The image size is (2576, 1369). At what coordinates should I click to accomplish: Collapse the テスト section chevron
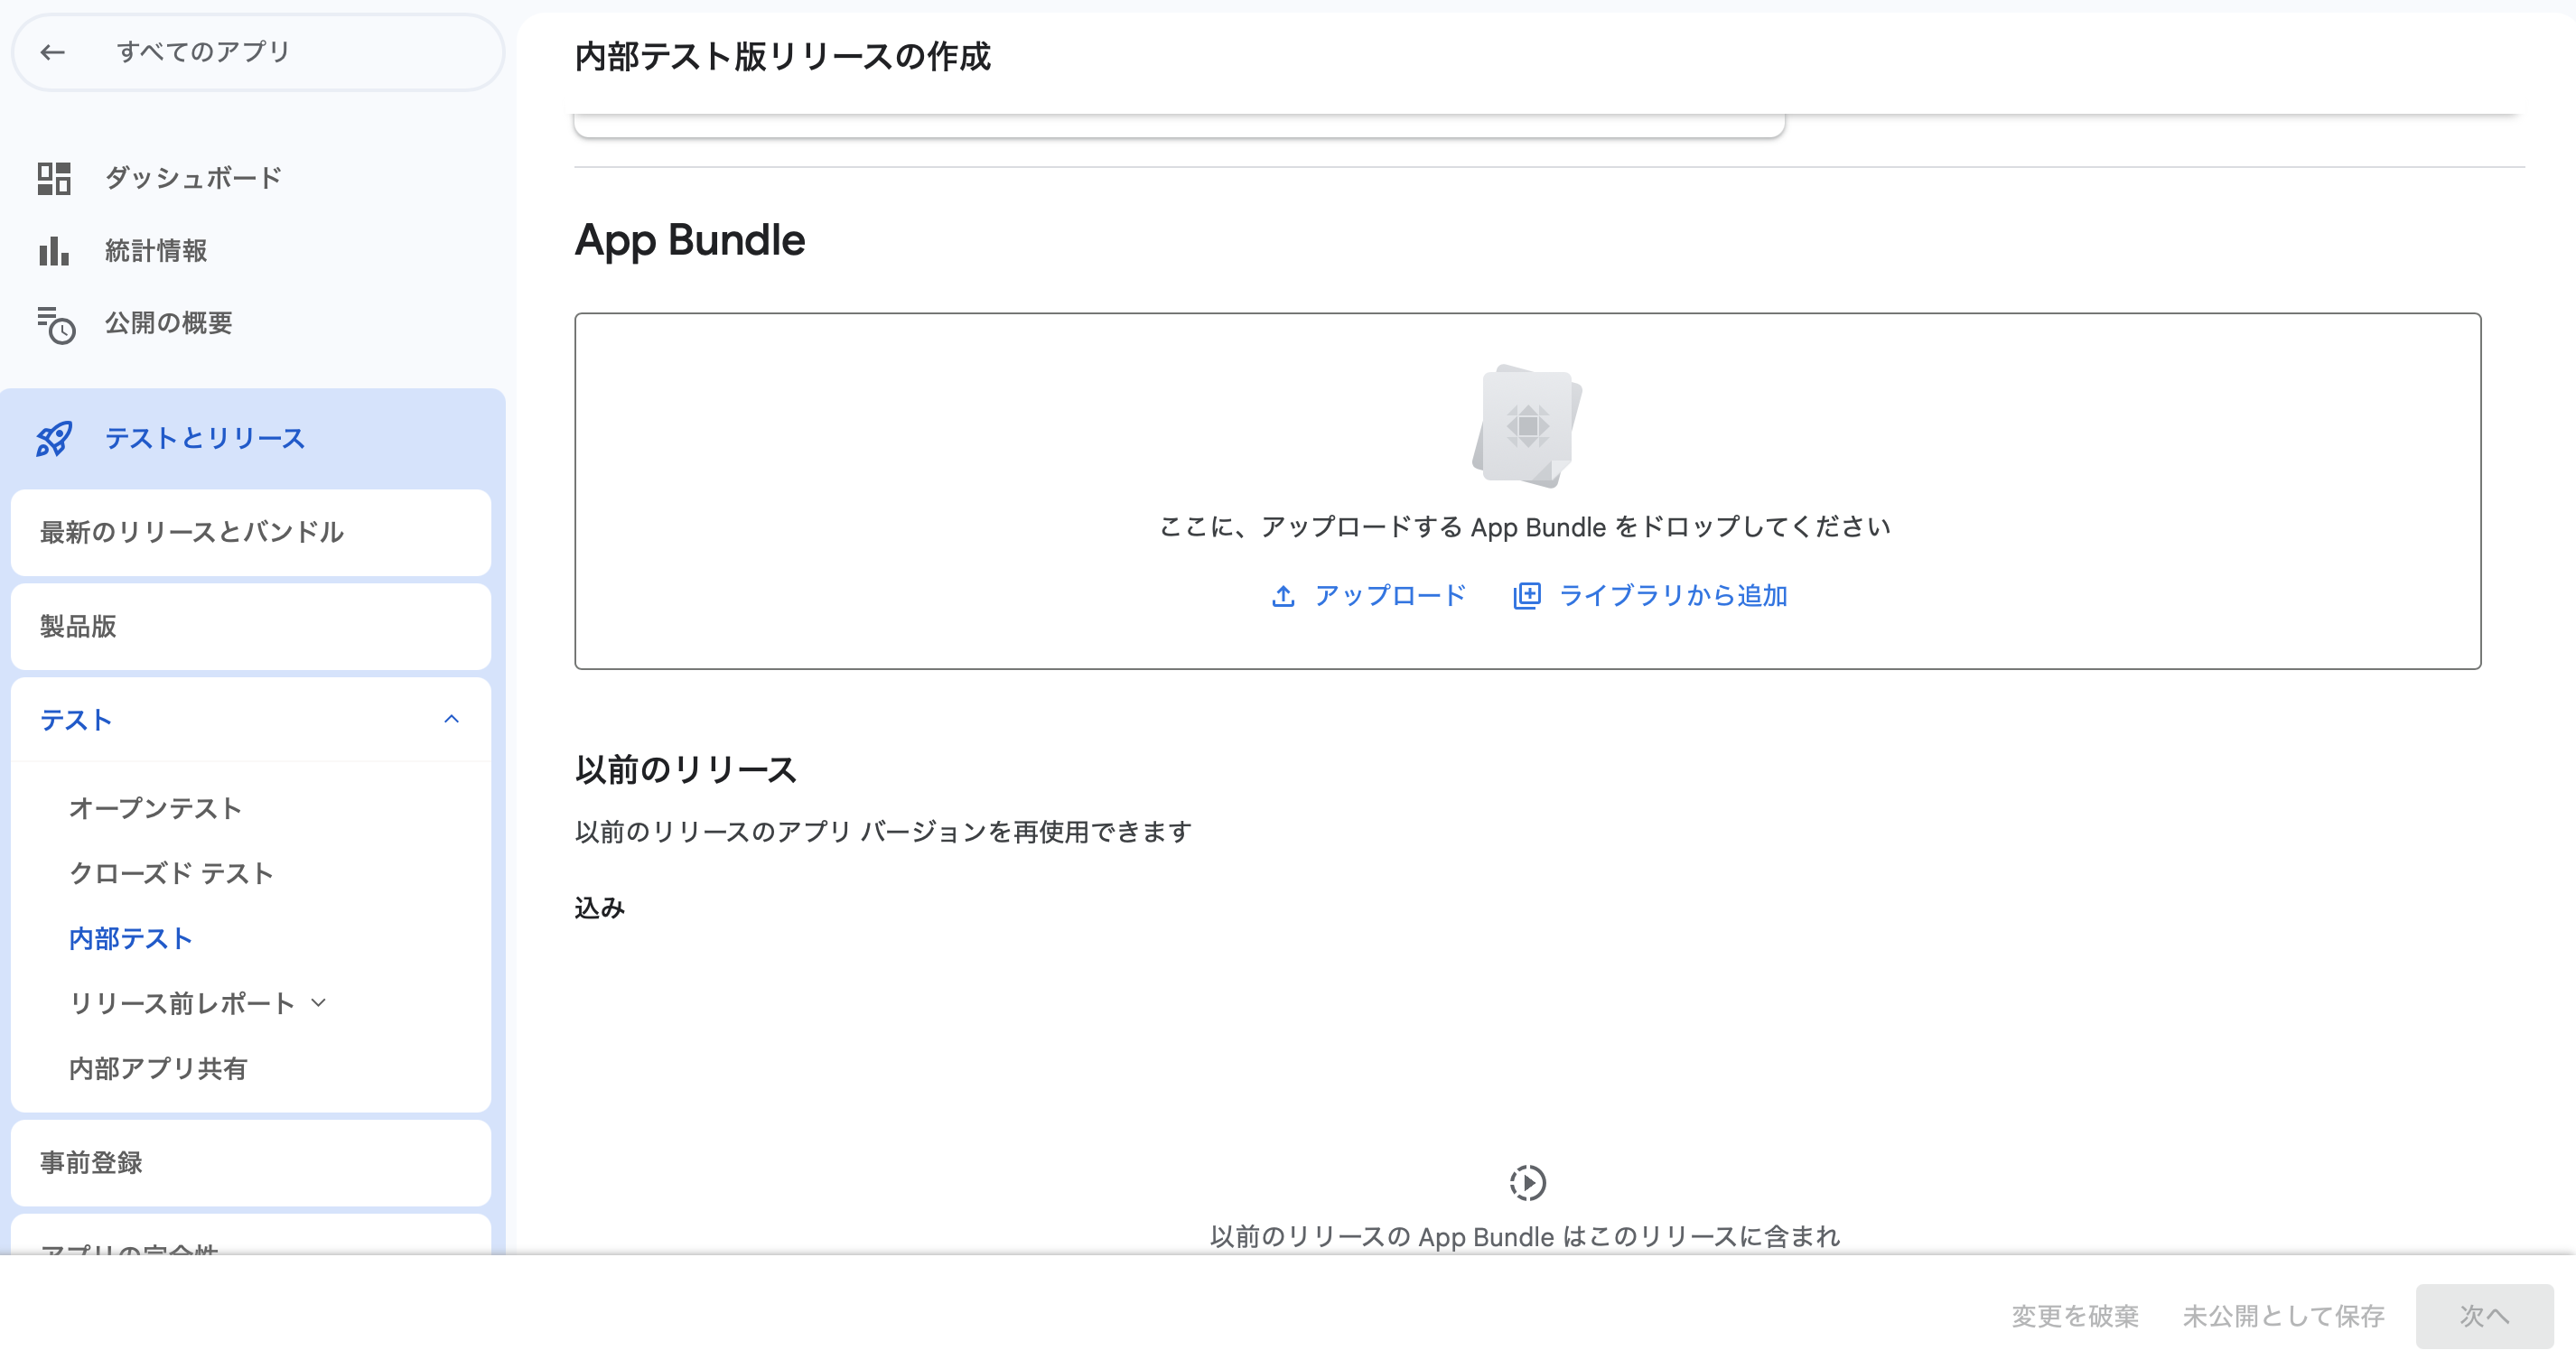coord(452,720)
